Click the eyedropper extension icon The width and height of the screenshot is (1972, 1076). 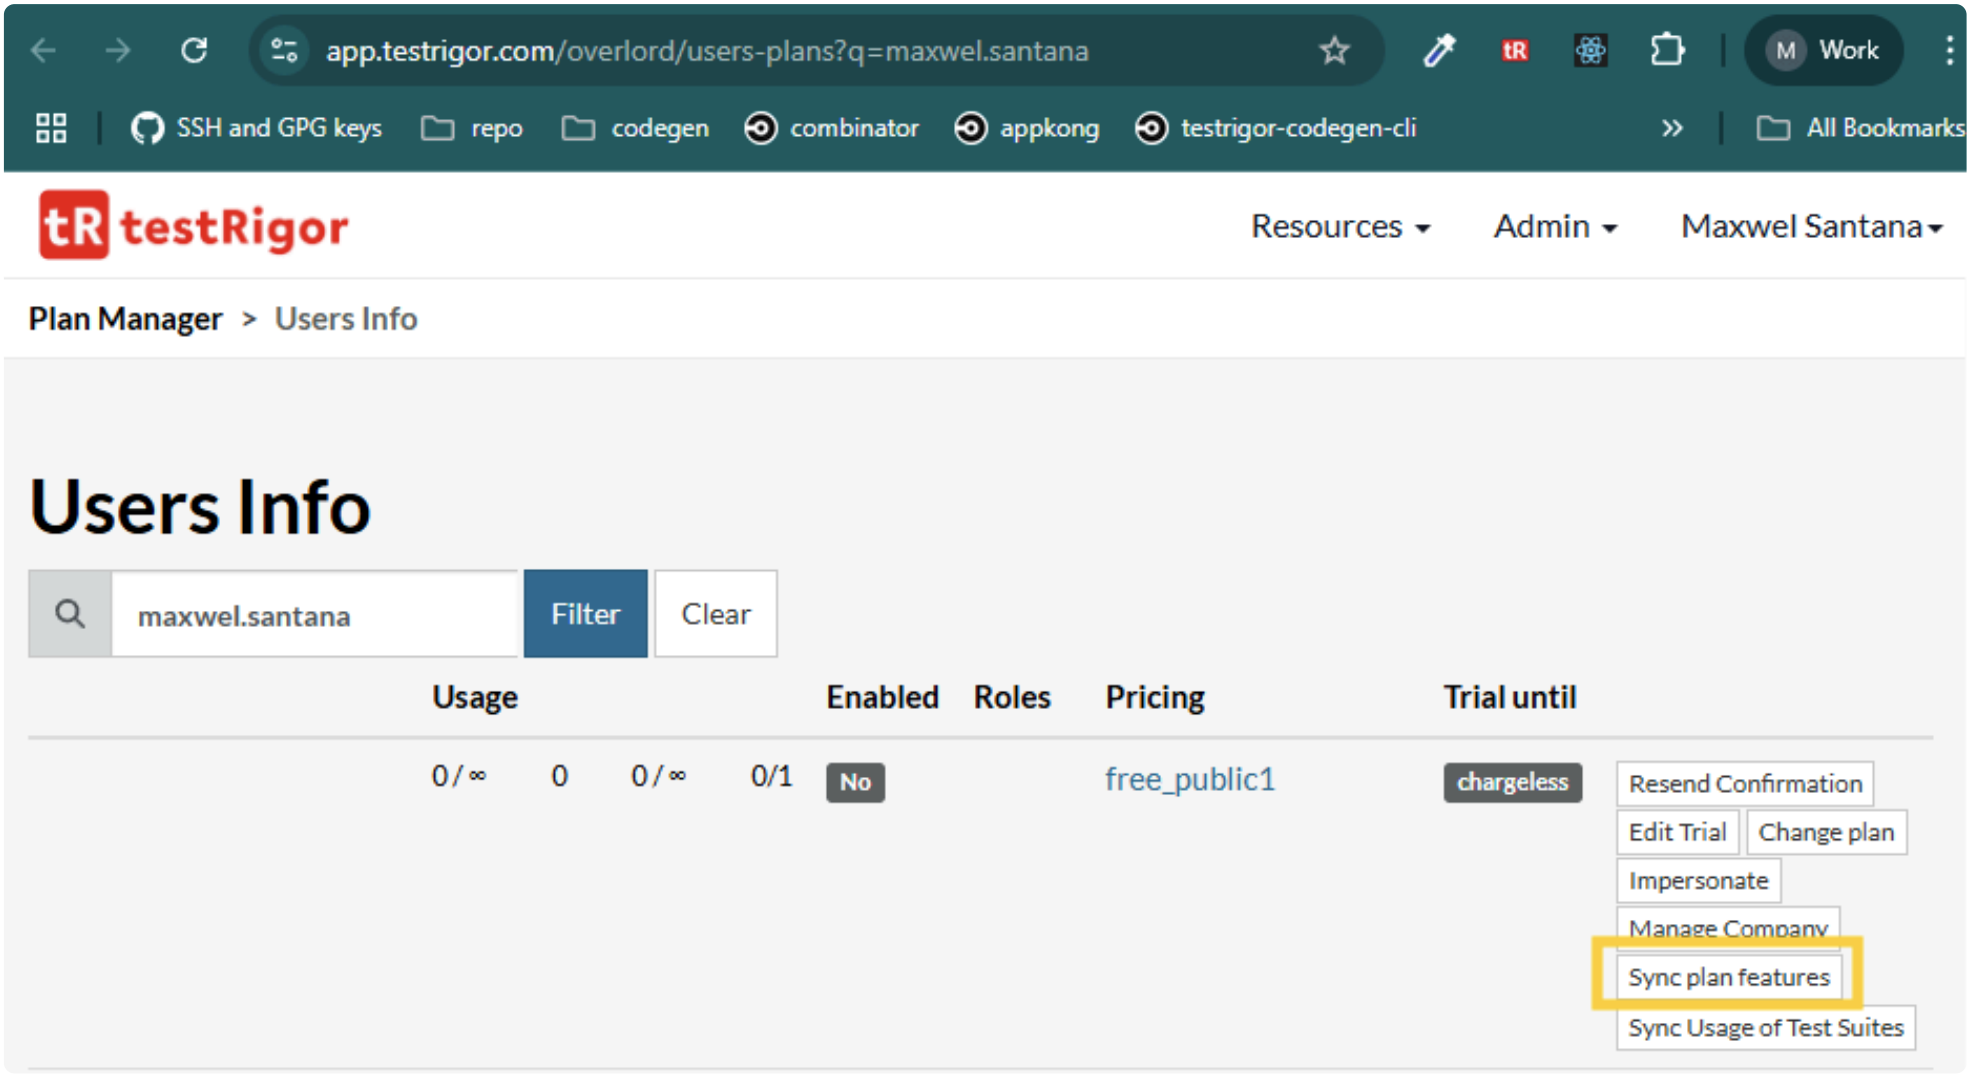[x=1439, y=50]
